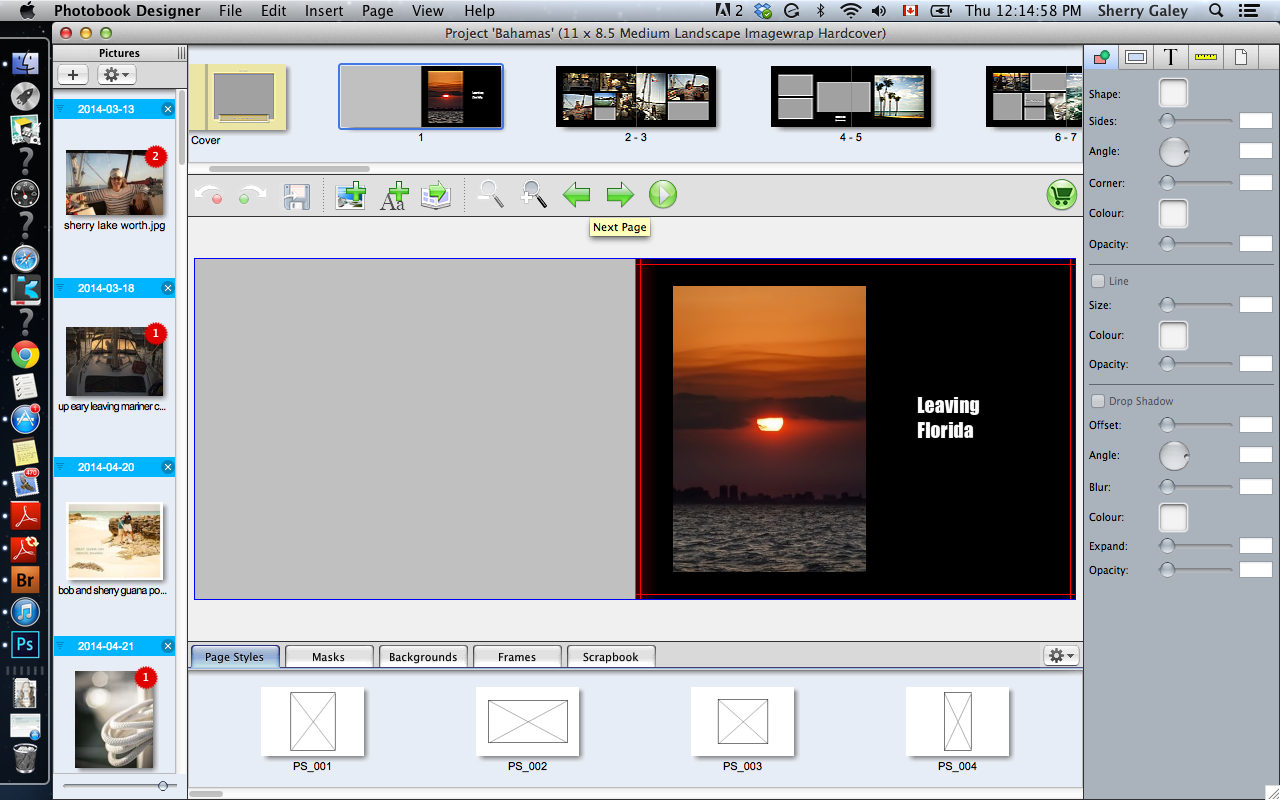Collapse the 2014-04-20 picture group

click(x=60, y=467)
